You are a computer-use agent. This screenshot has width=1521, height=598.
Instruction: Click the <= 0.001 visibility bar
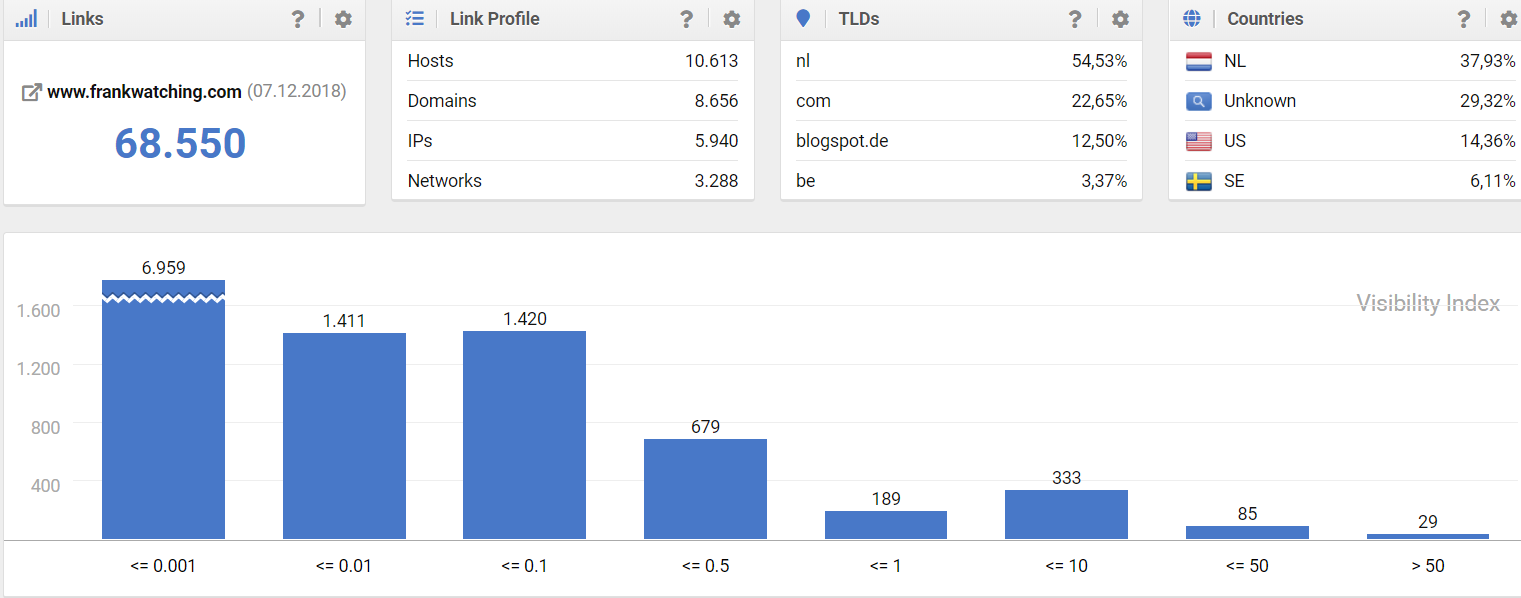point(164,410)
